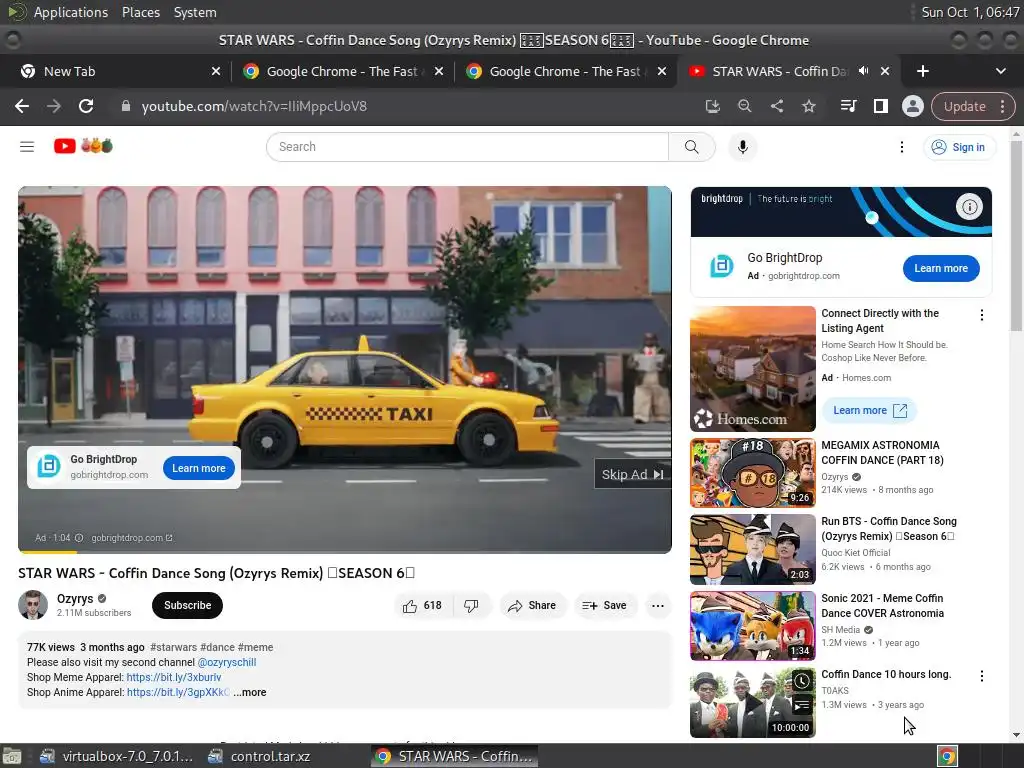Open the Chrome profile avatar

(x=912, y=106)
